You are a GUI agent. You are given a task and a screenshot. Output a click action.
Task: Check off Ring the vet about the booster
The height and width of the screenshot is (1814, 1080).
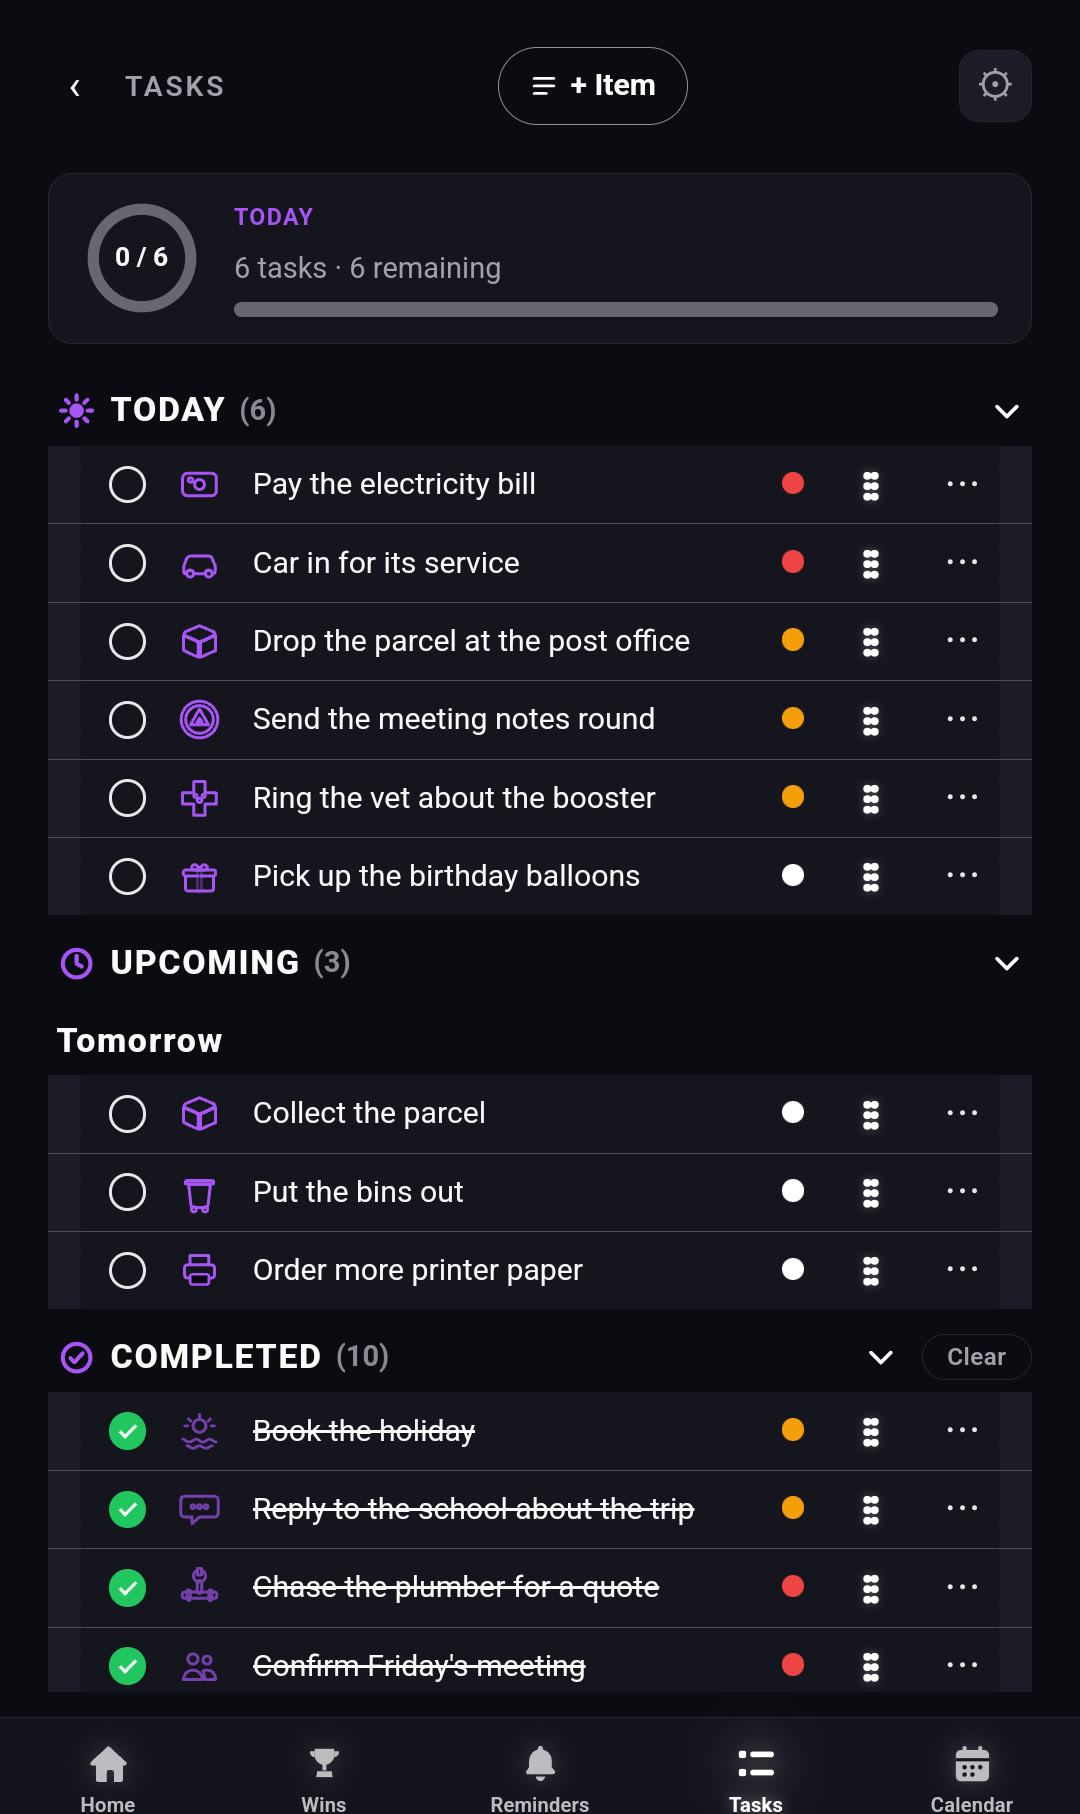(x=127, y=798)
